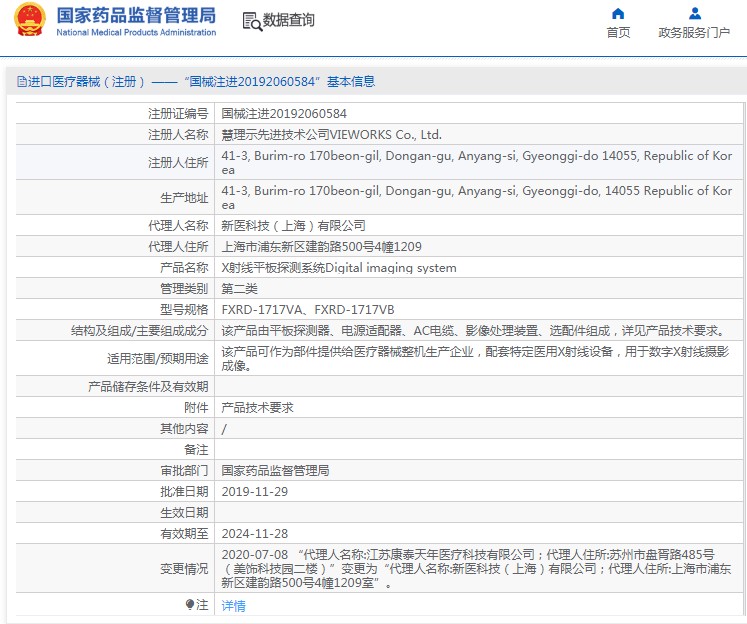The image size is (747, 624).
Task: Click the 生产地址 address value
Action: (x=476, y=198)
